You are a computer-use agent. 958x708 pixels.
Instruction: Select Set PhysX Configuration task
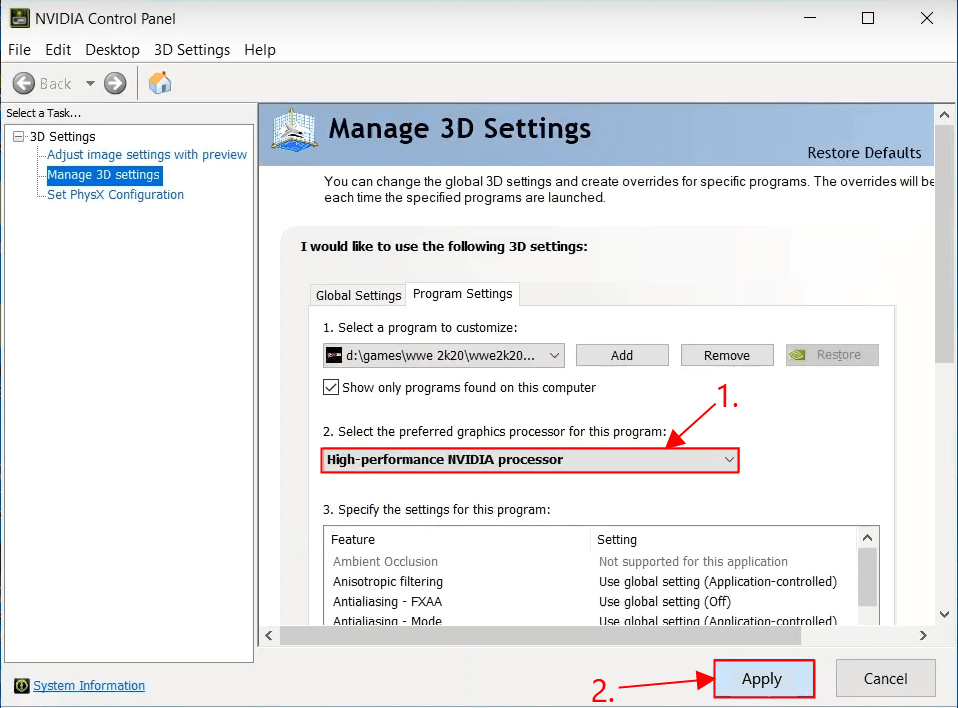click(115, 195)
